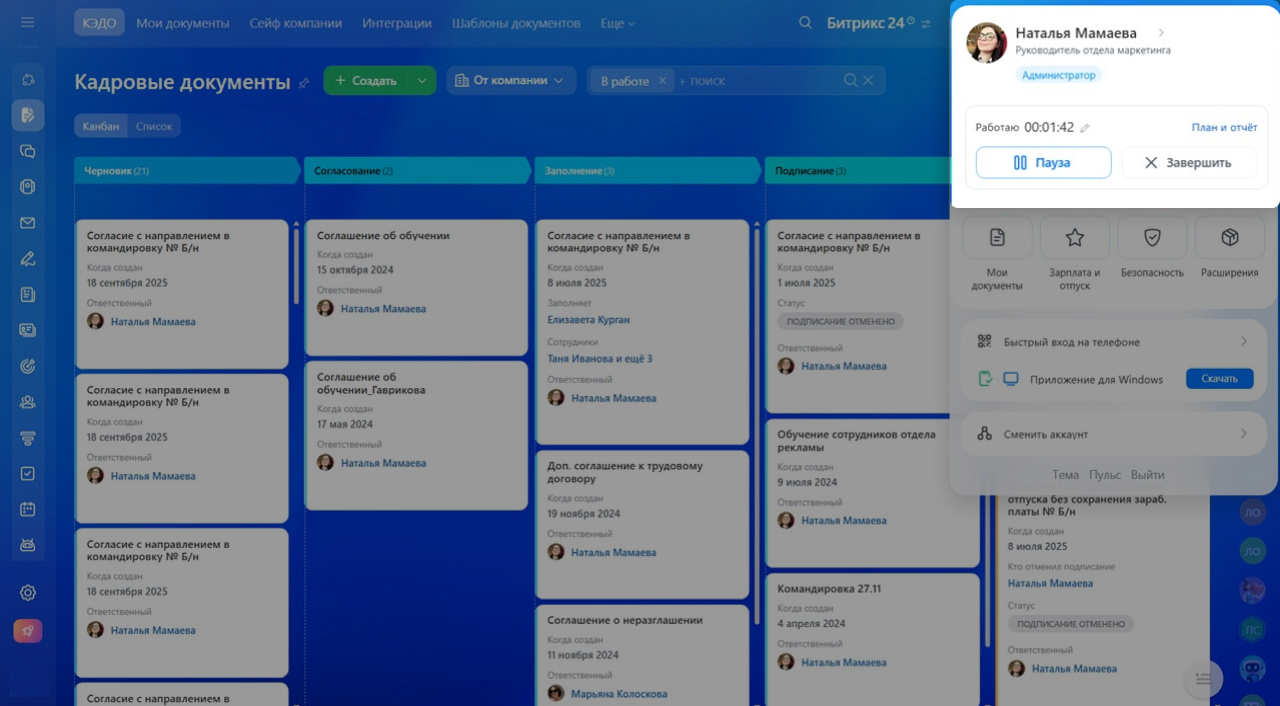
Task: Open the rounded square sidebar icon below chat
Action: pos(28,187)
